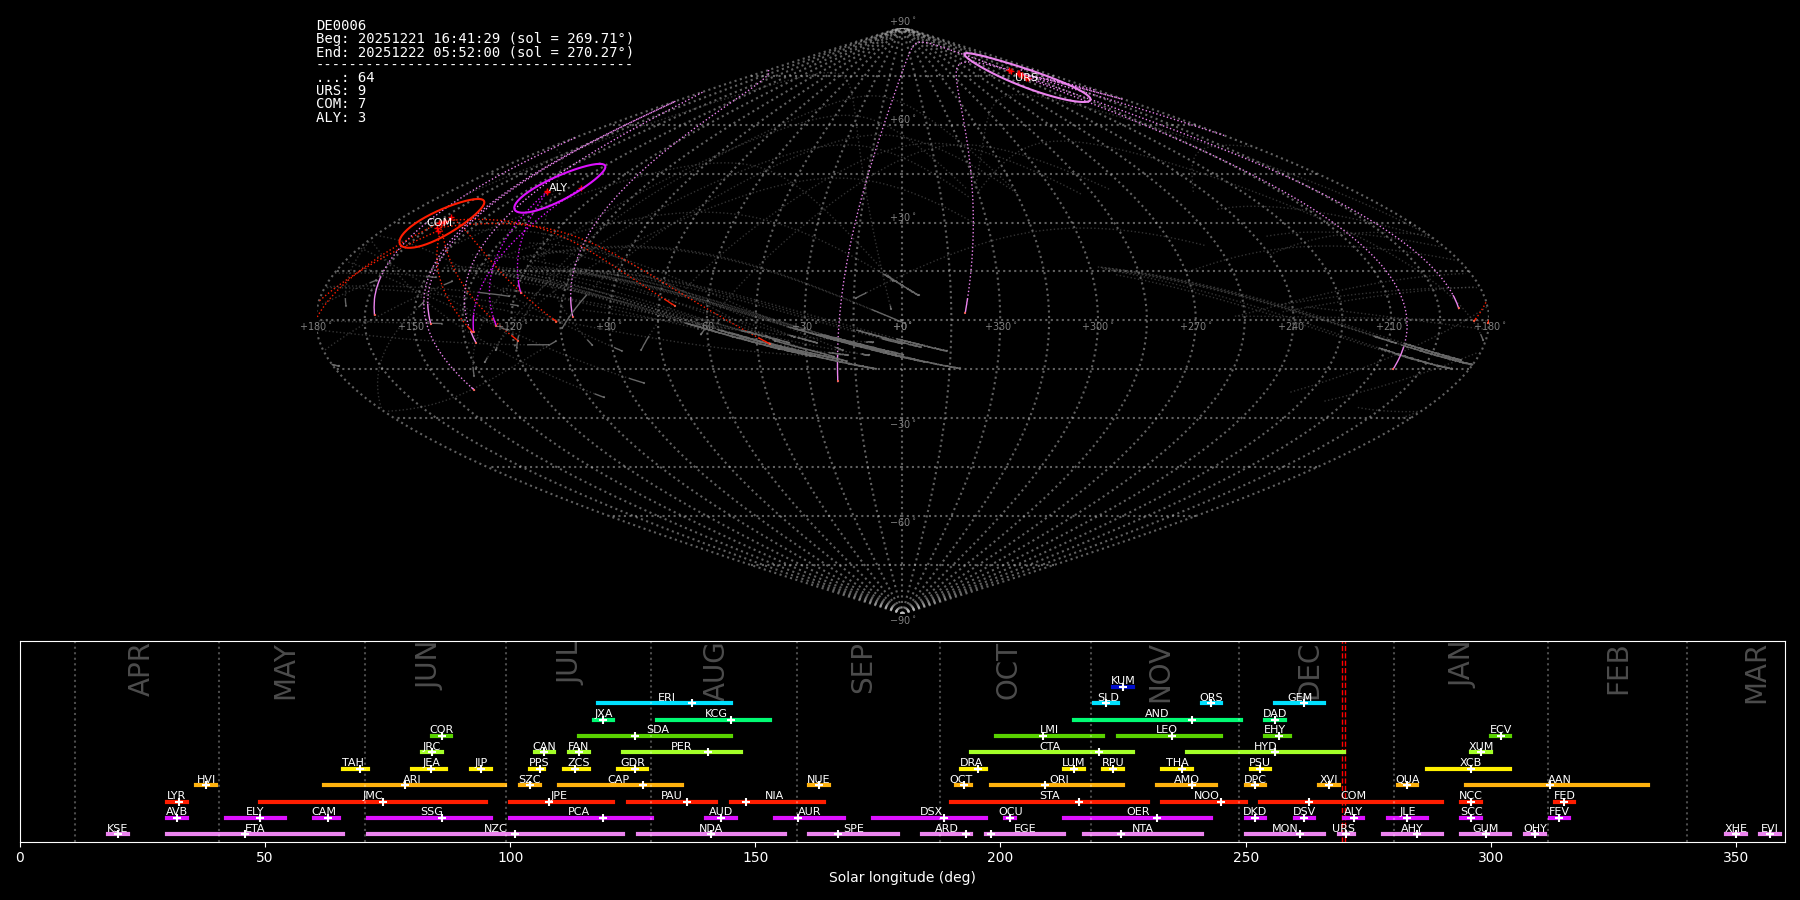Click the QUA shower label in the timeline
1800x900 pixels.
point(1408,780)
